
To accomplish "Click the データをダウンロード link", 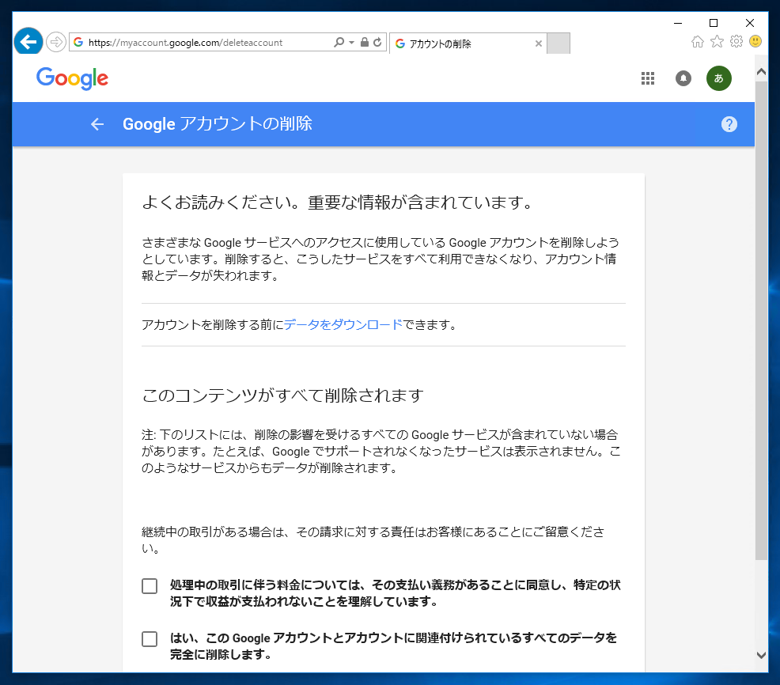I will pyautogui.click(x=343, y=325).
